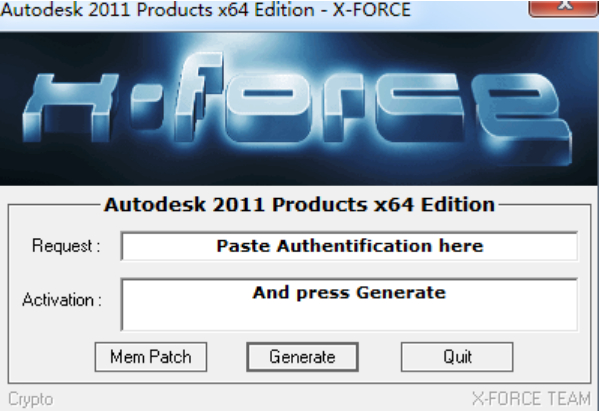This screenshot has width=599, height=412.
Task: Click the blank lower area of the Activation box
Action: pos(349,318)
